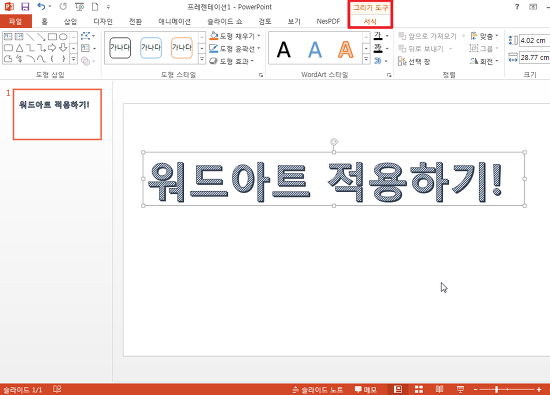
Task: Expand the shape styles gallery More button
Action: point(202,59)
